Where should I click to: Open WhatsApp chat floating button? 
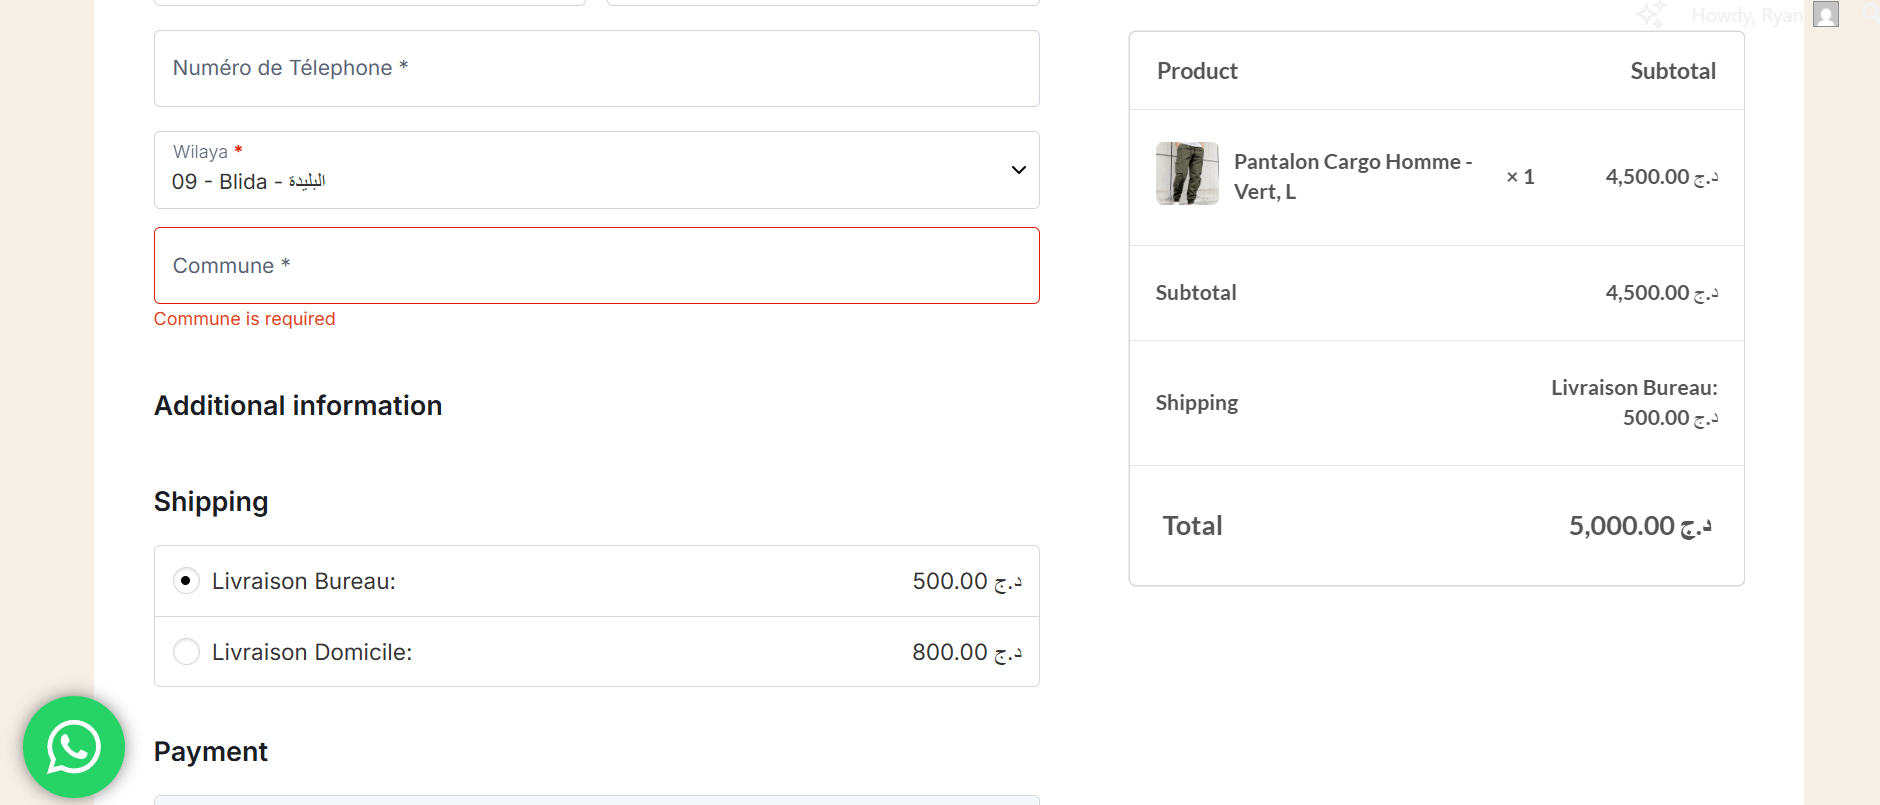click(x=73, y=746)
